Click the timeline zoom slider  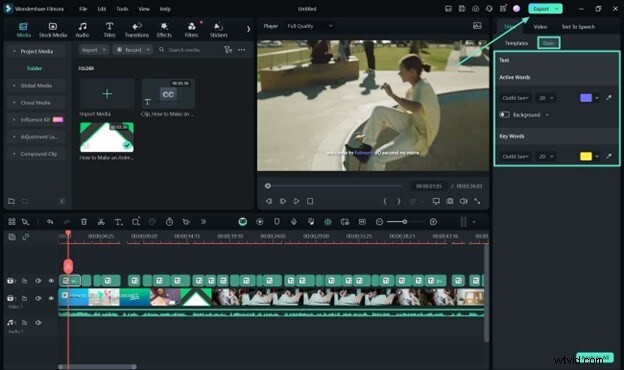406,222
